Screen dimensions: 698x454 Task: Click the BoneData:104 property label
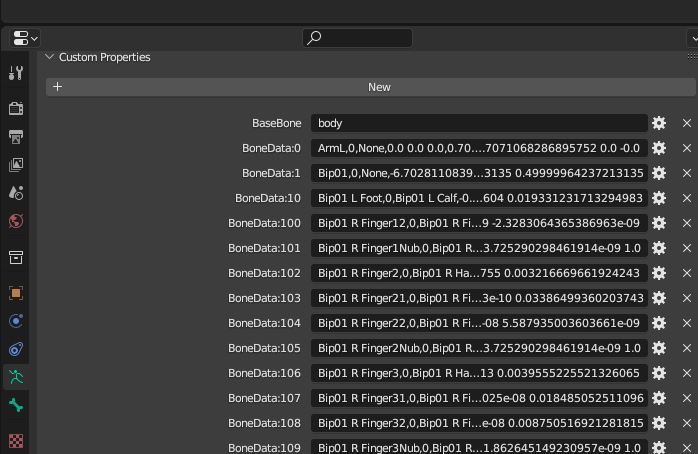tap(264, 323)
